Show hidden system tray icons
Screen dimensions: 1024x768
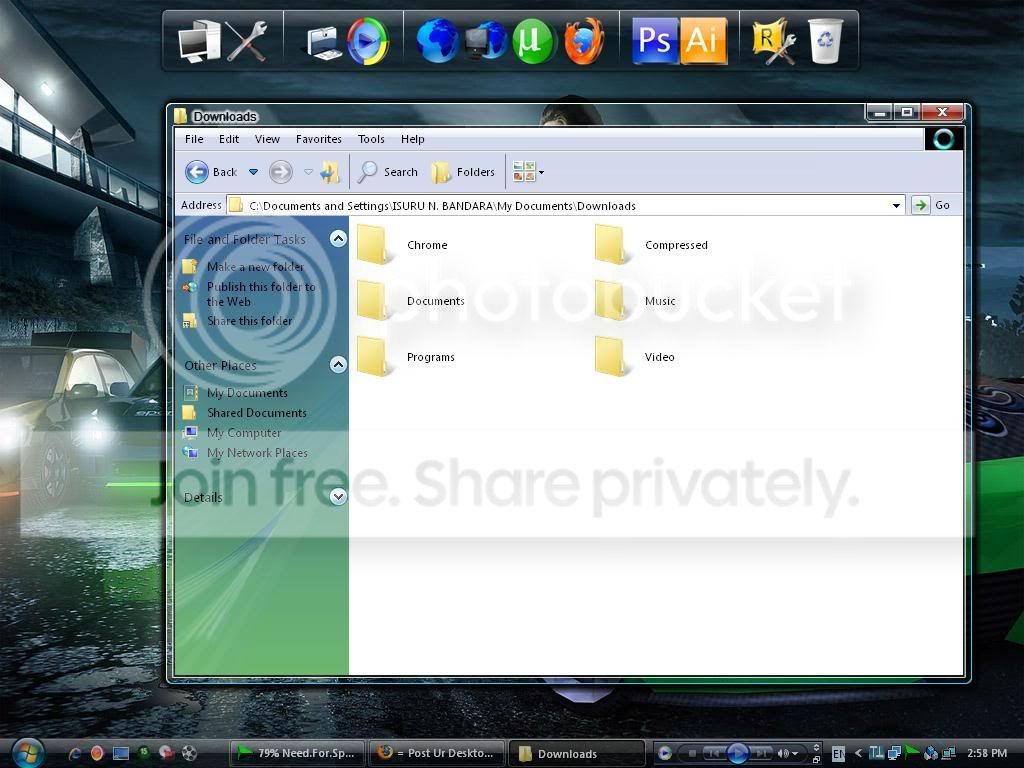tap(858, 753)
